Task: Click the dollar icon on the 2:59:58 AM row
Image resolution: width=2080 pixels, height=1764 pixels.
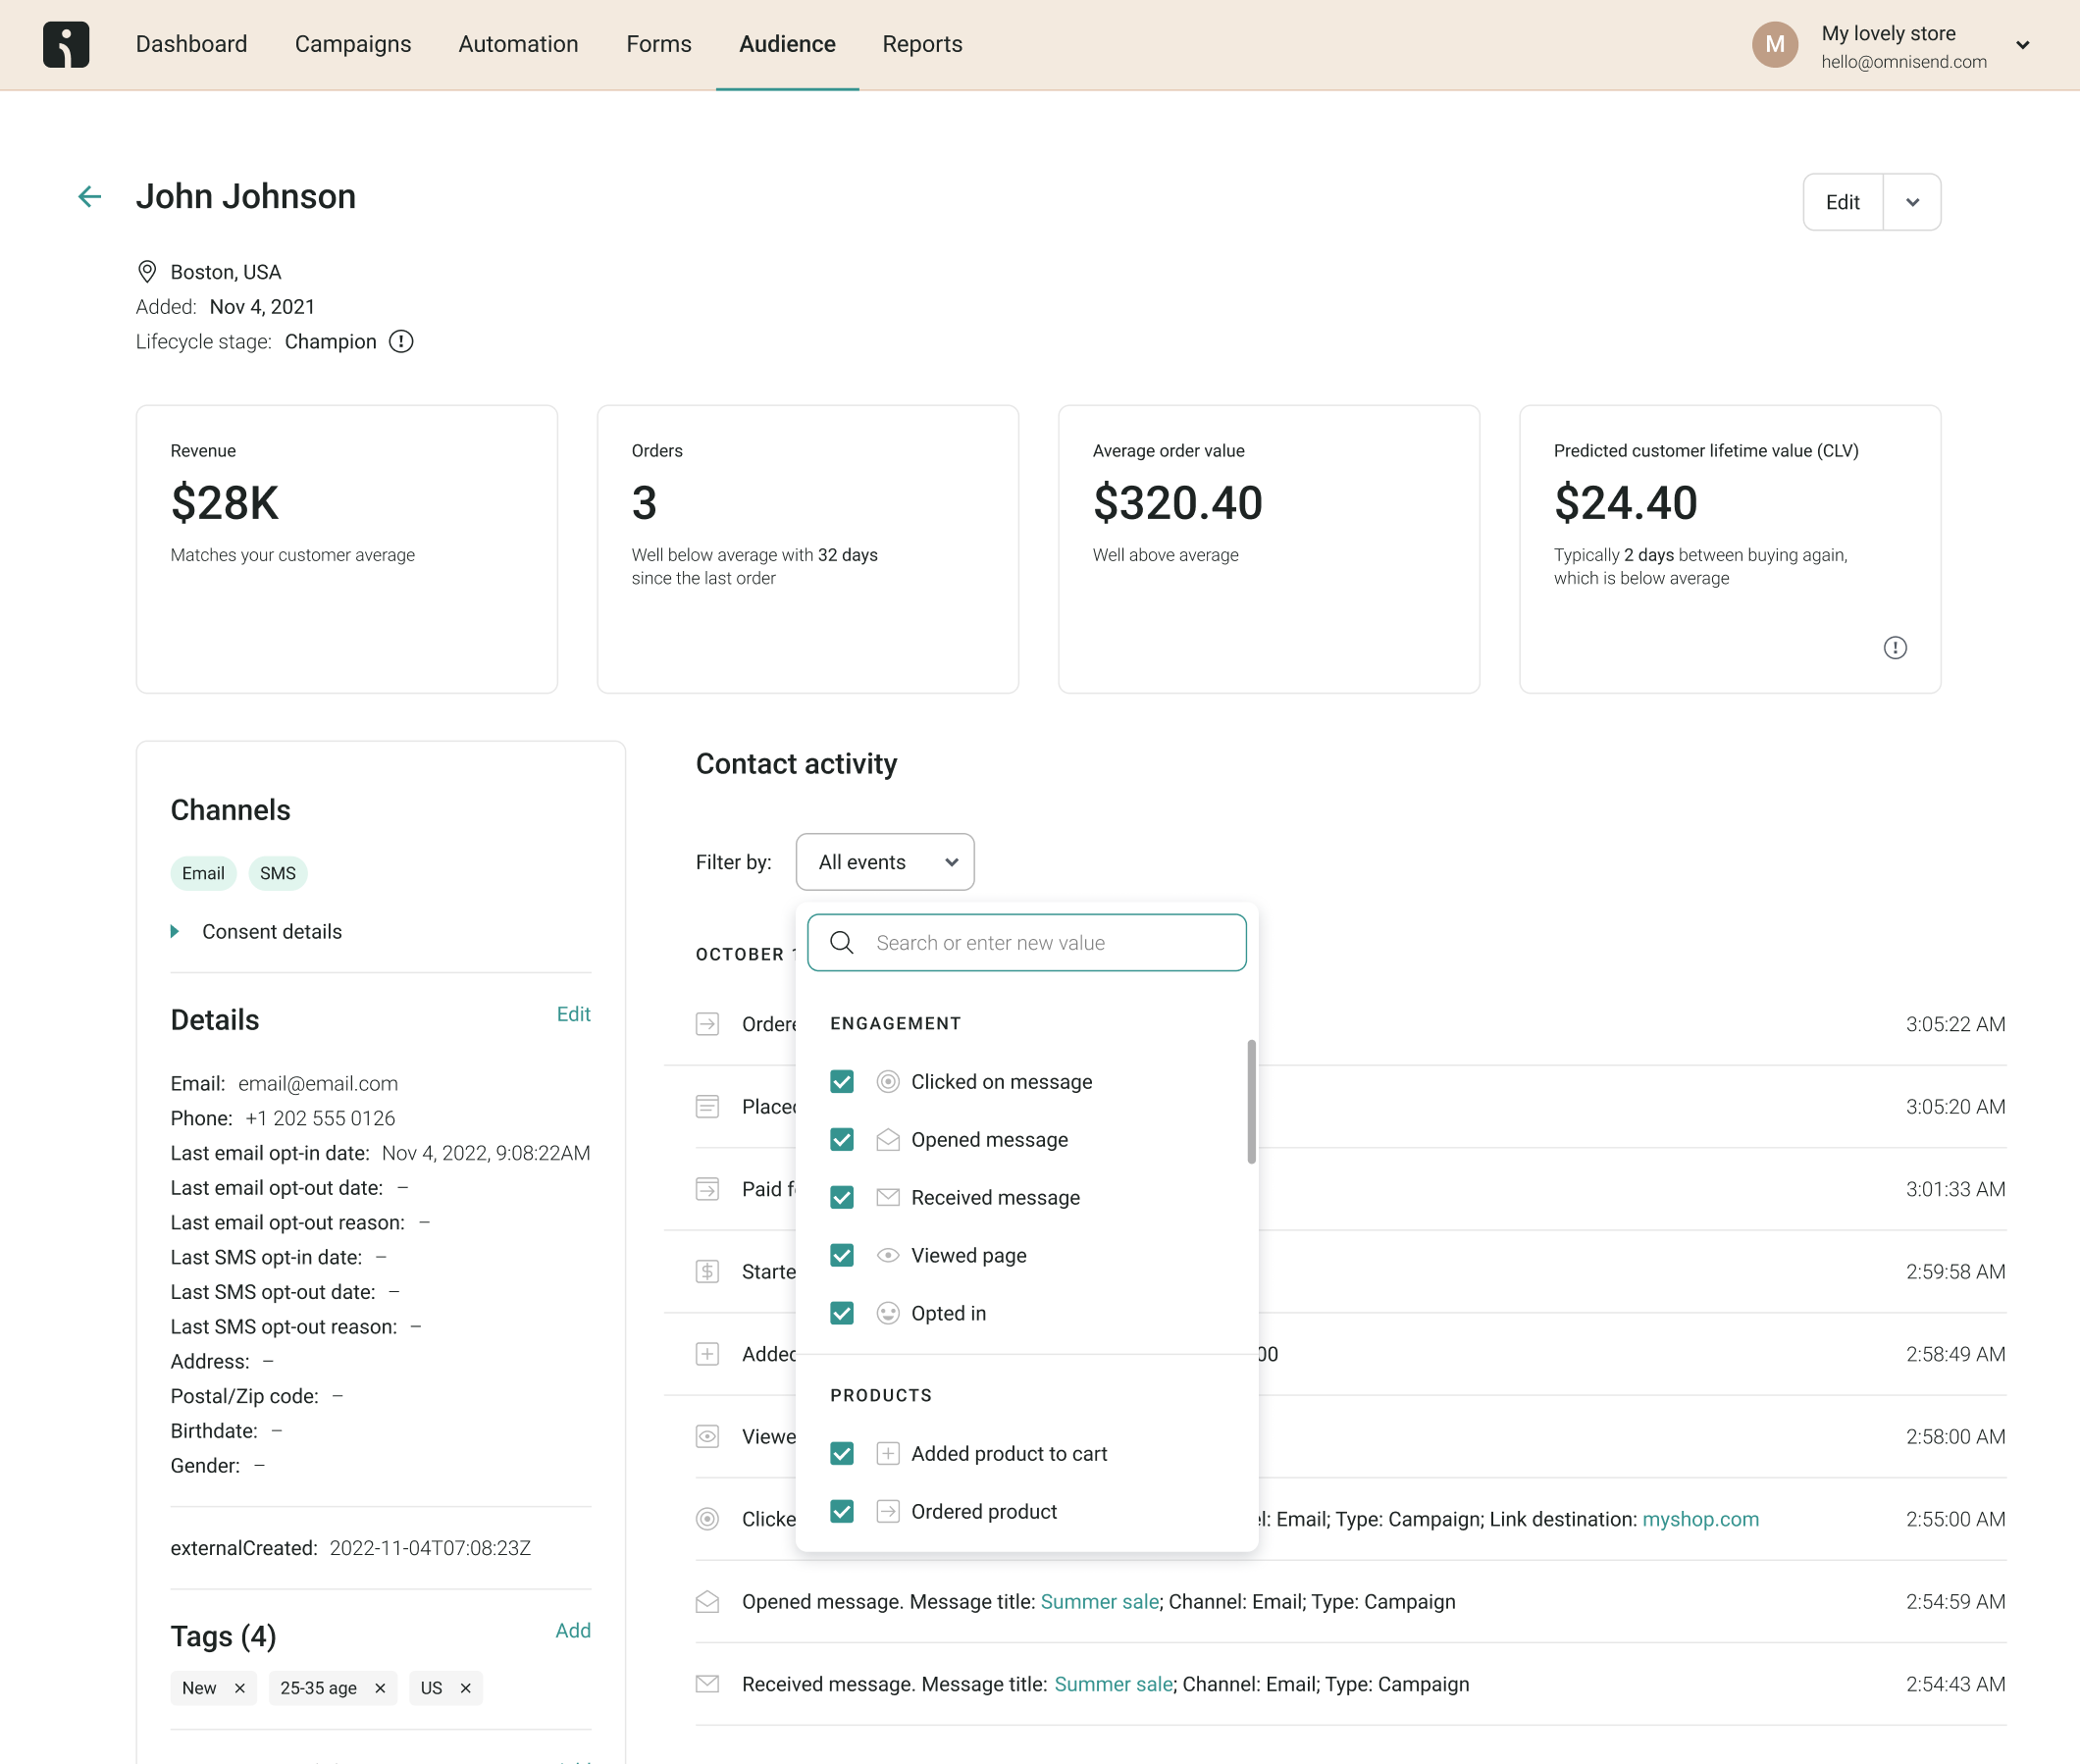Action: (708, 1272)
